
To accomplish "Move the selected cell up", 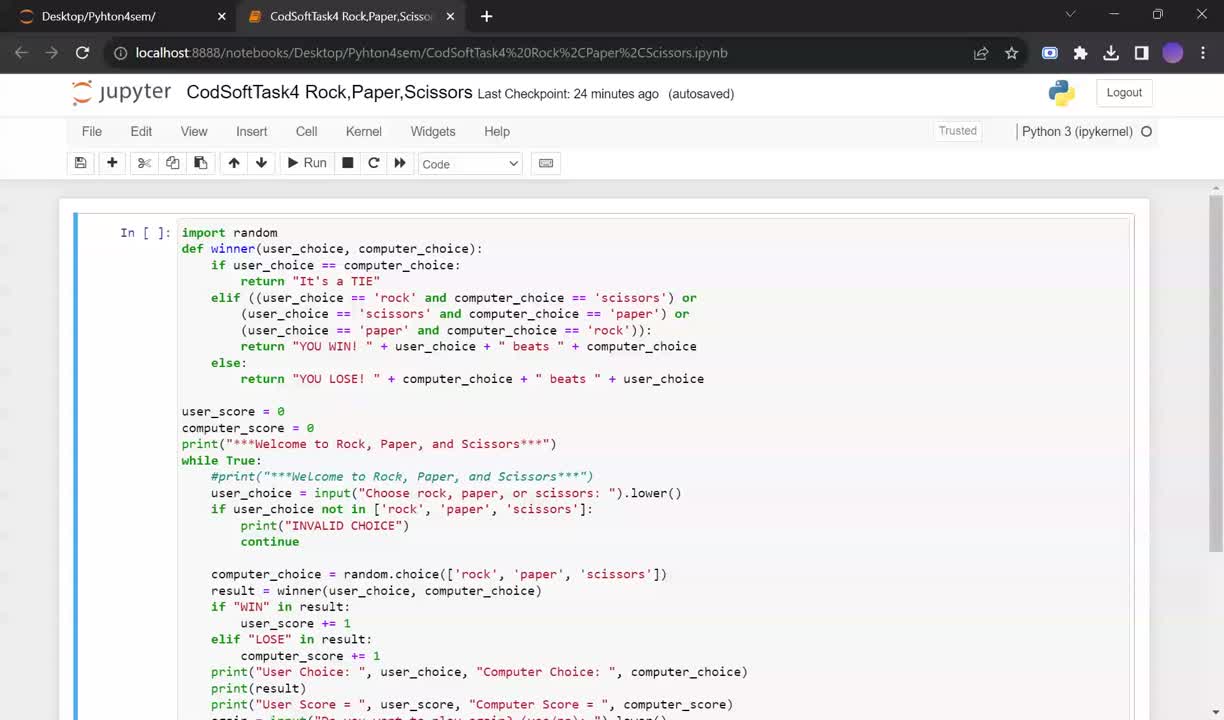I will (234, 163).
